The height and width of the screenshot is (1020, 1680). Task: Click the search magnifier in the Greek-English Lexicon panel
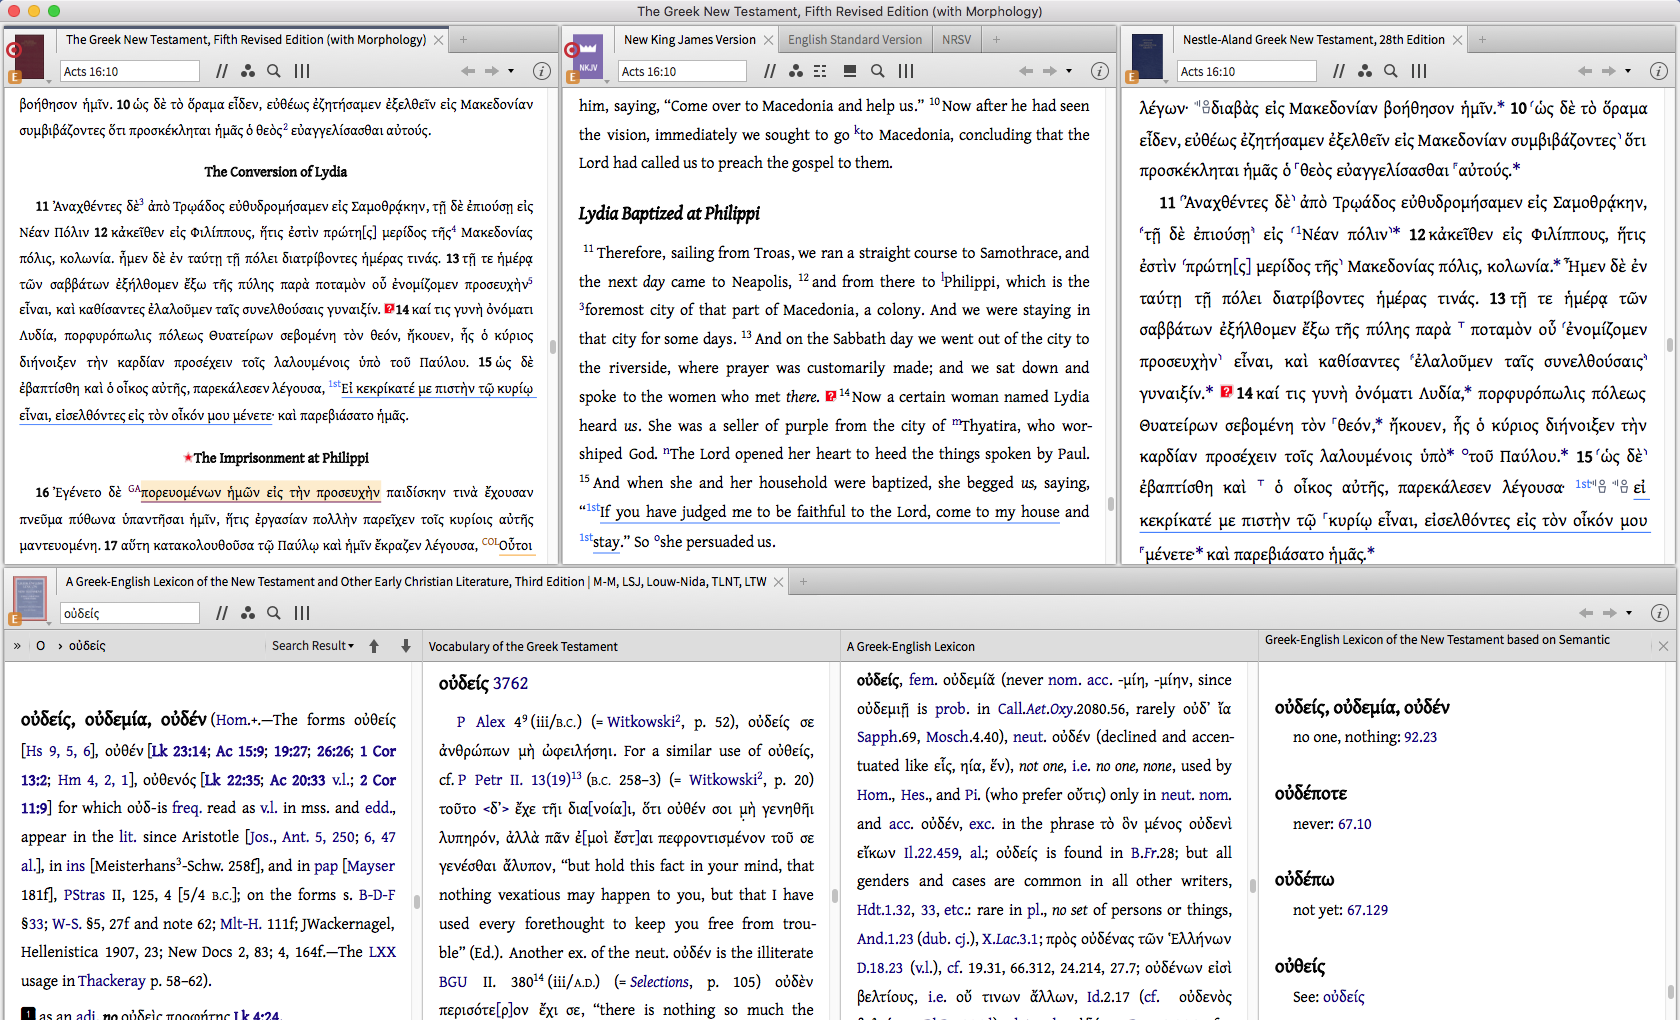coord(274,613)
